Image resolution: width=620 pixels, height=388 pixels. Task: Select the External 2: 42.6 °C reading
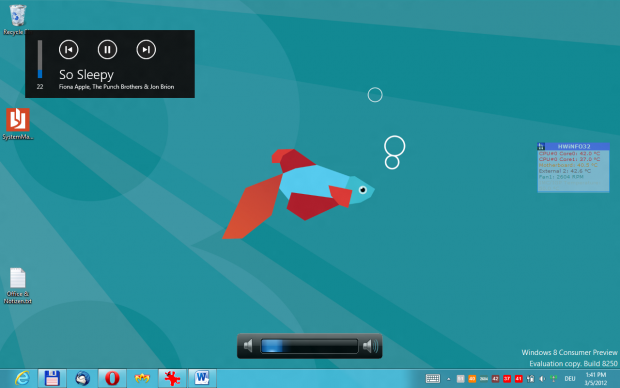[565, 171]
